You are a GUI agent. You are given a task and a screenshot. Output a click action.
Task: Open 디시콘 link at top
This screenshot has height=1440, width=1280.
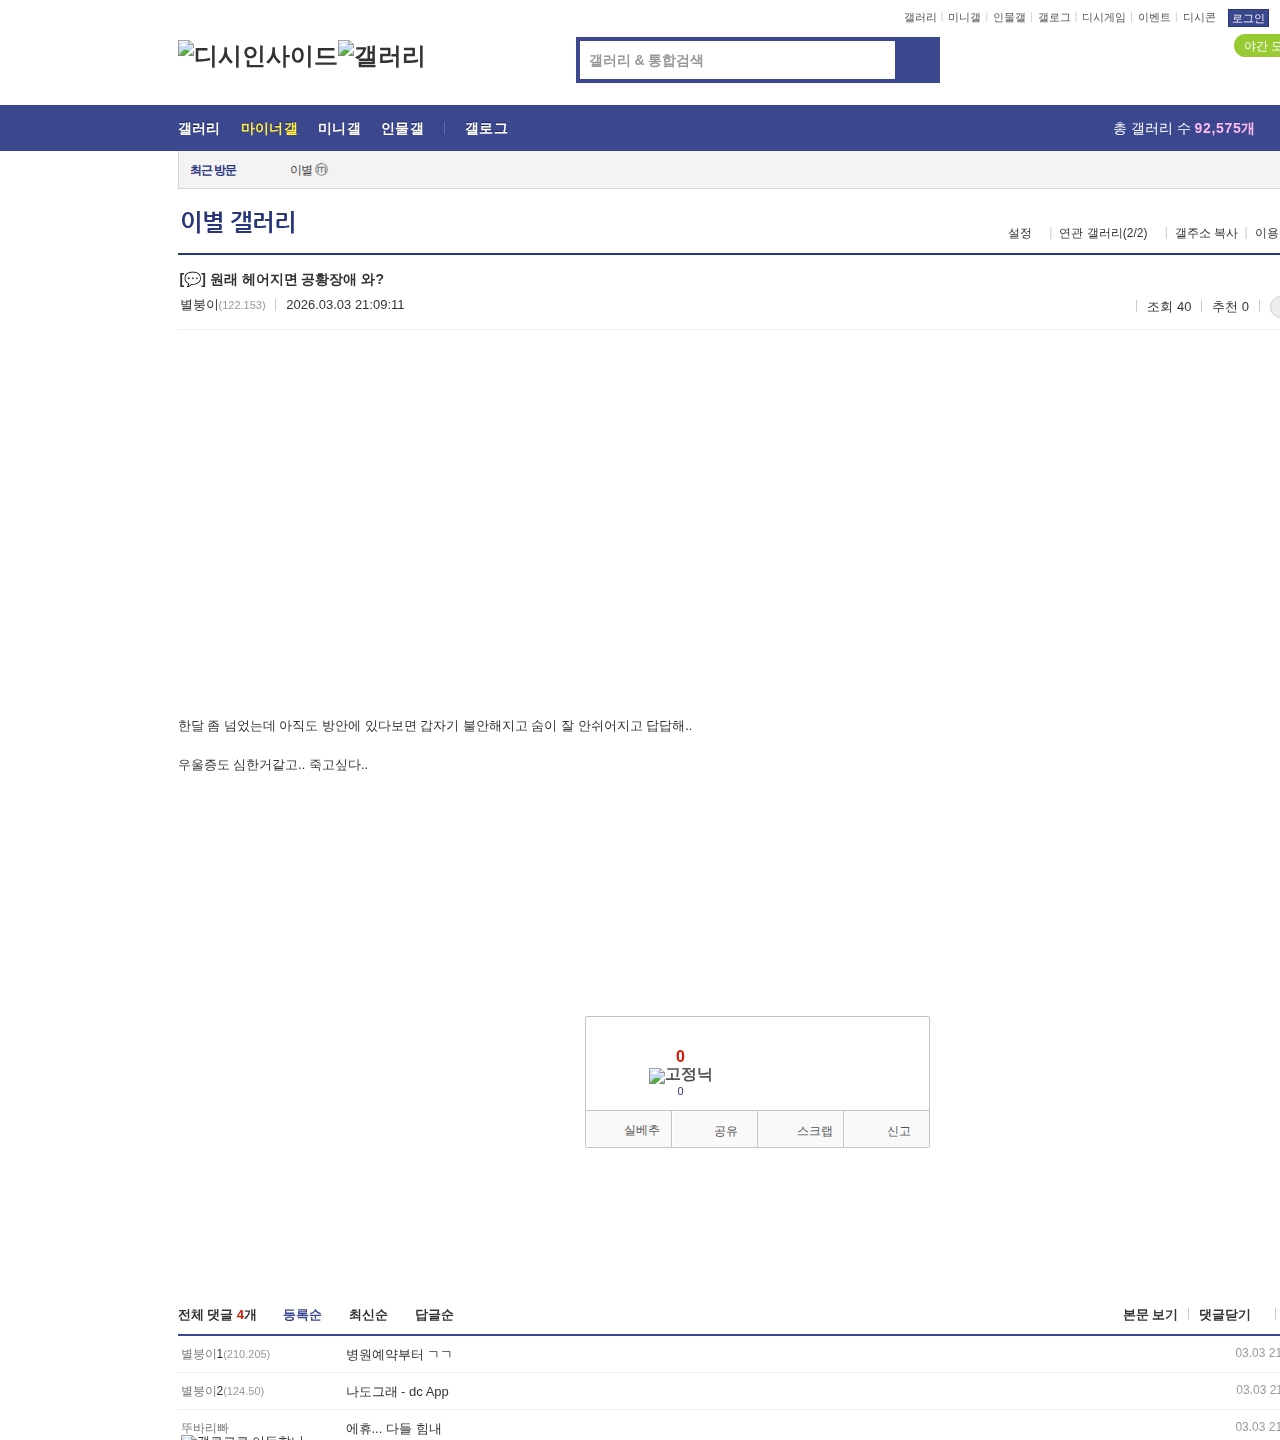click(1199, 18)
